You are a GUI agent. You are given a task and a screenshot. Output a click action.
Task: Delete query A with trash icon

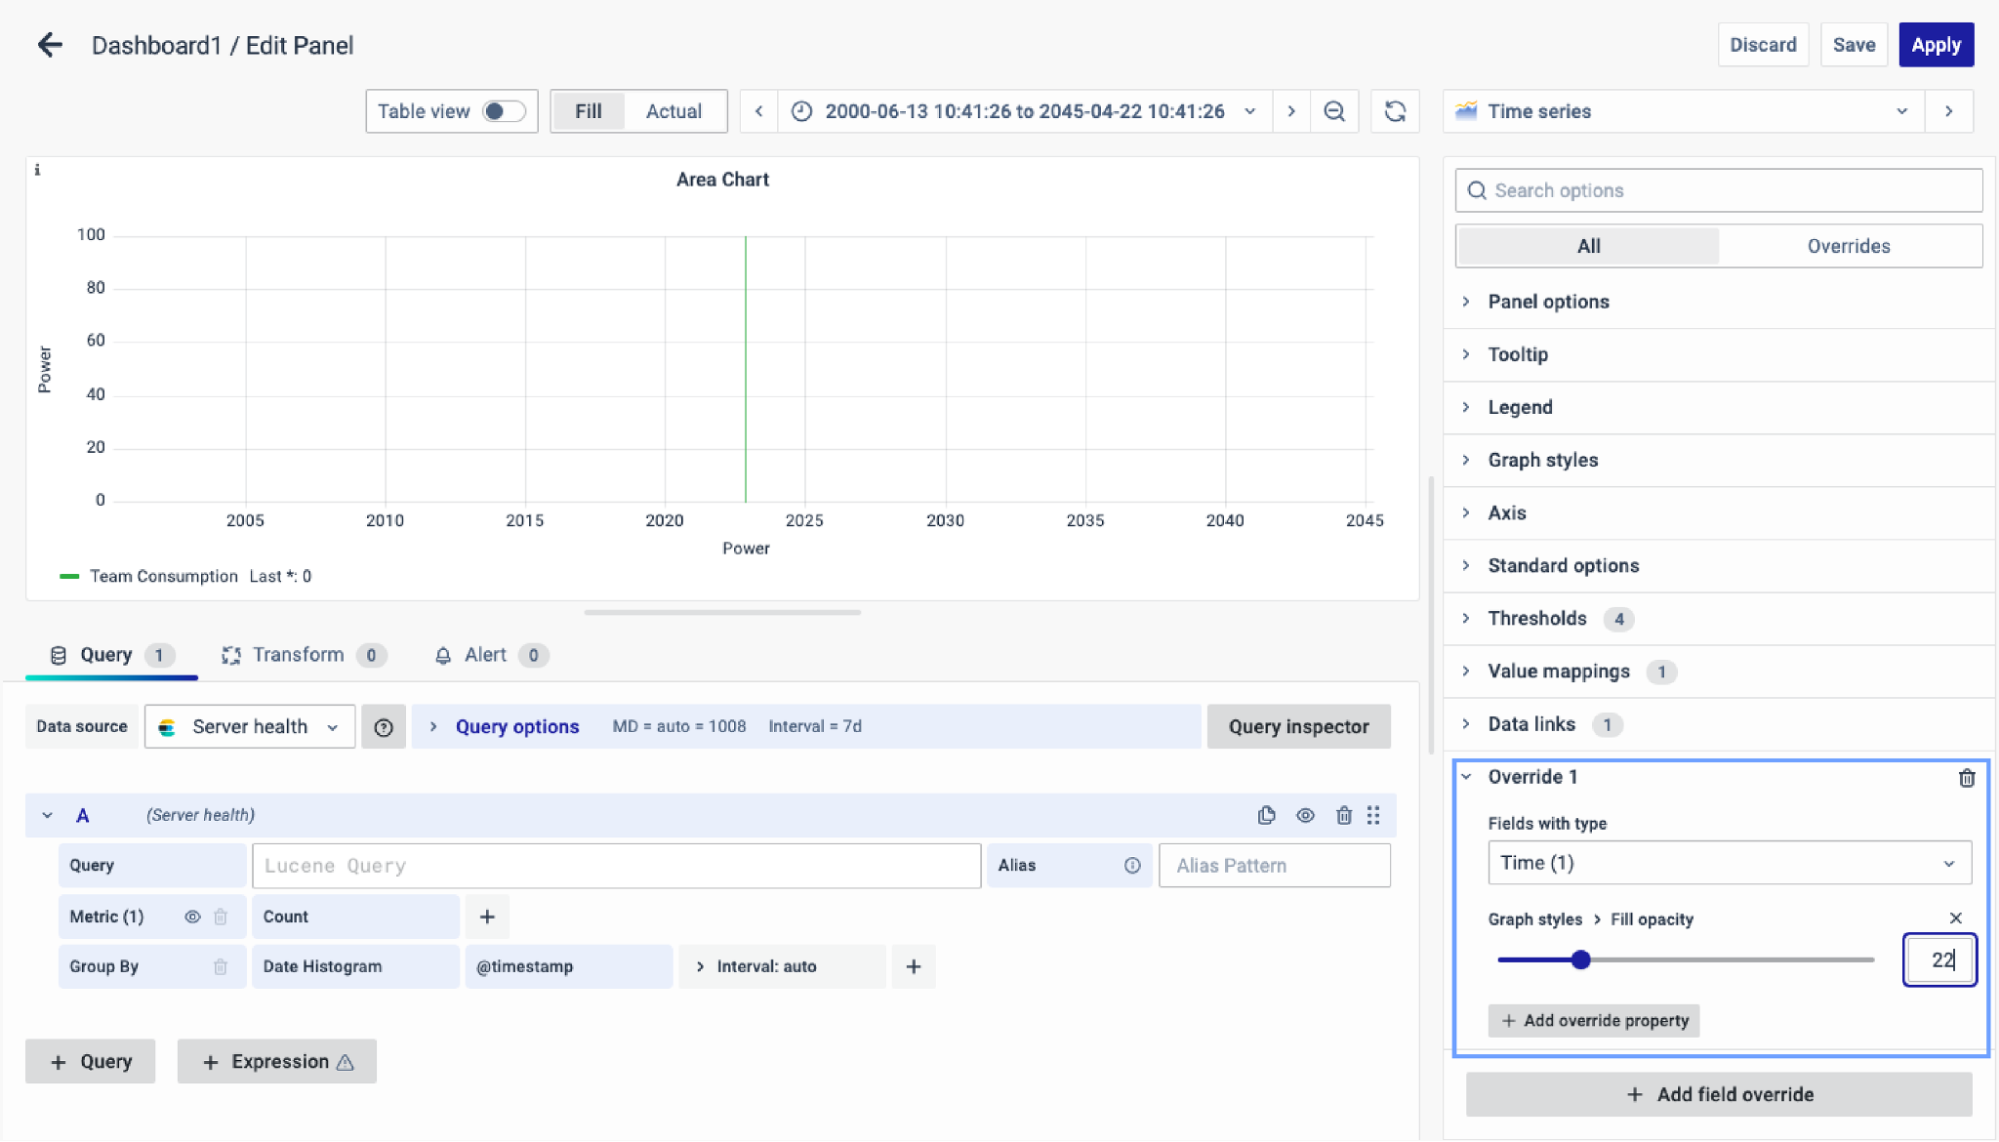click(1344, 815)
